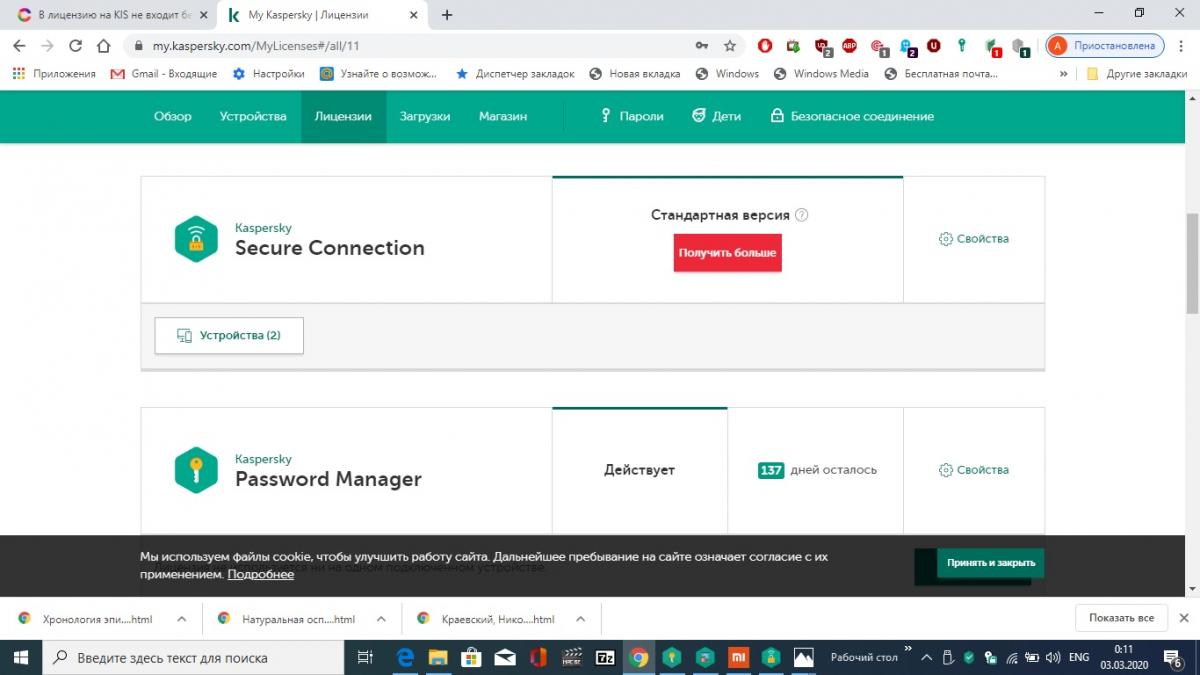The image size is (1200, 675).
Task: Click the green key extension icon
Action: (x=962, y=45)
